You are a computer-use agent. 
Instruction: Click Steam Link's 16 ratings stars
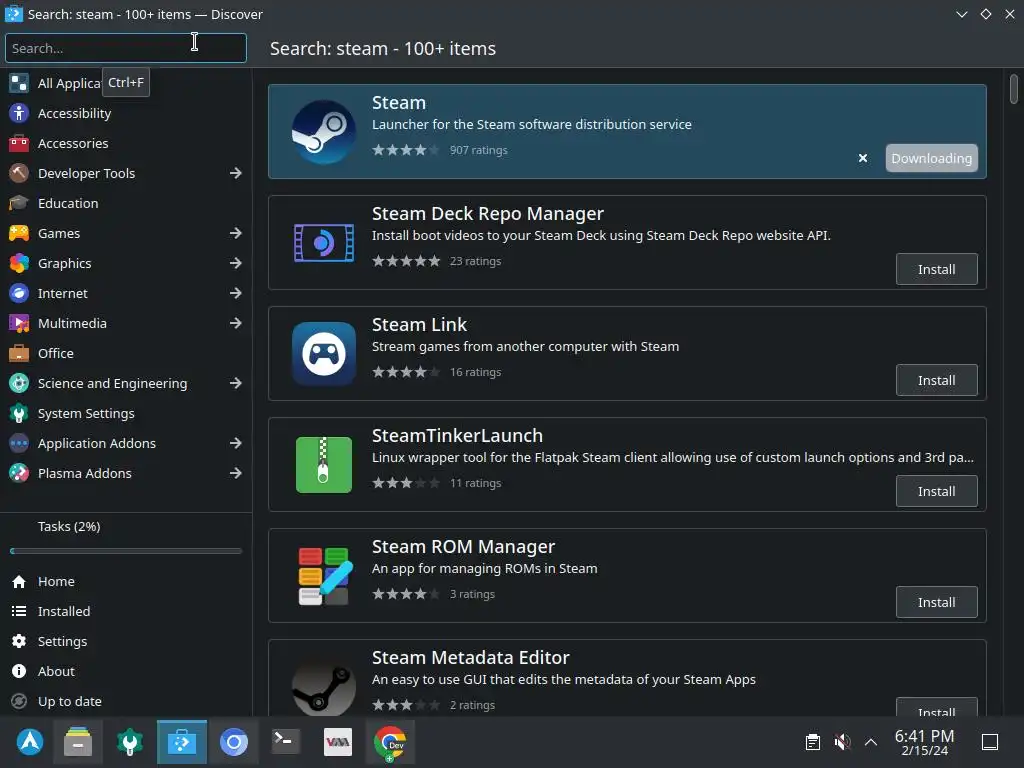[x=406, y=372]
